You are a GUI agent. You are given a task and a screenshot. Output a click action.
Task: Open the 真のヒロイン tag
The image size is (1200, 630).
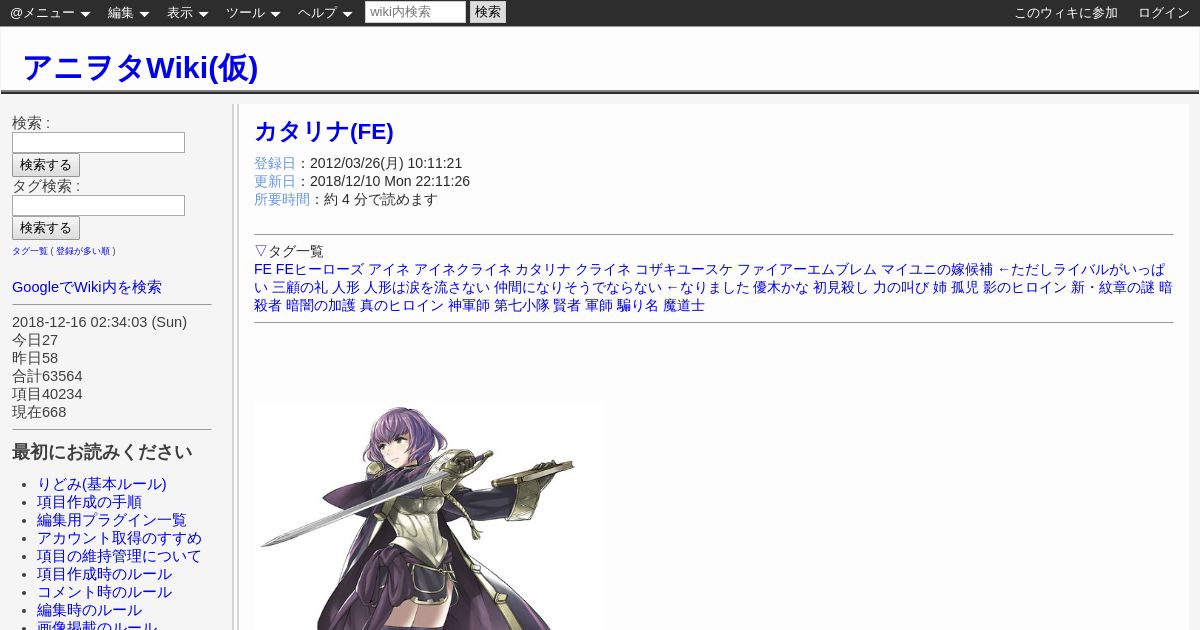click(x=402, y=305)
